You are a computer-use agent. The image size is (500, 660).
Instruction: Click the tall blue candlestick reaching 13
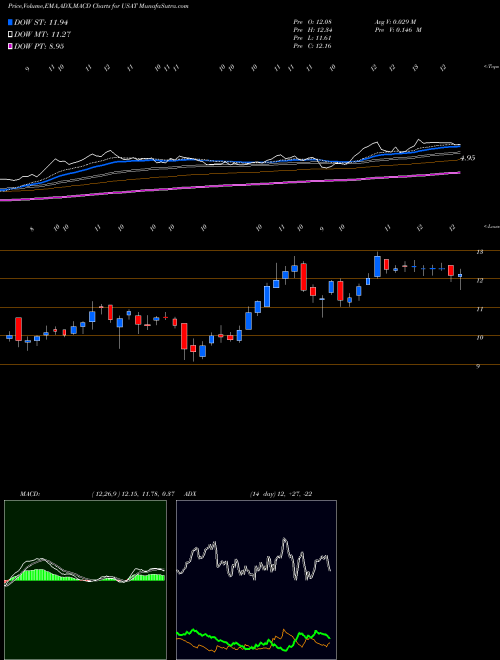click(x=377, y=266)
